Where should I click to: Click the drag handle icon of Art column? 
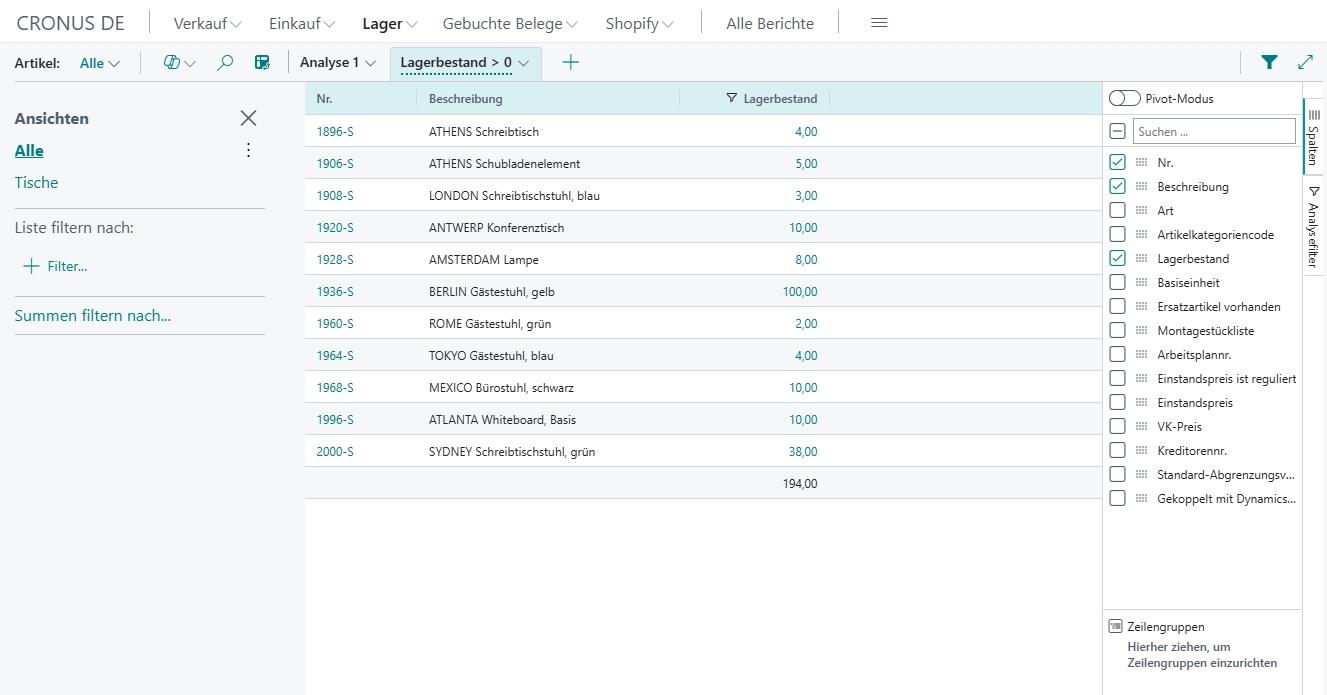pos(1141,211)
